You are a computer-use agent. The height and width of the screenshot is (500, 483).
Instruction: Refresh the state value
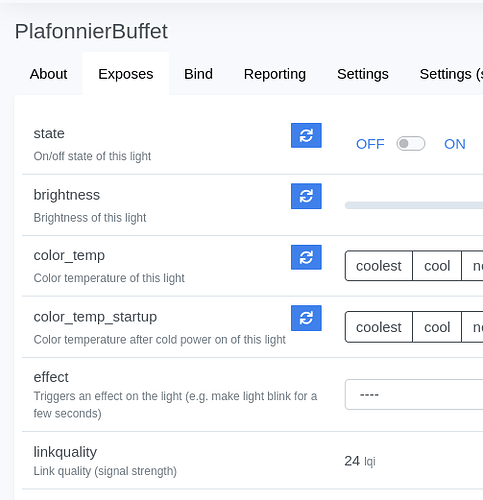306,135
